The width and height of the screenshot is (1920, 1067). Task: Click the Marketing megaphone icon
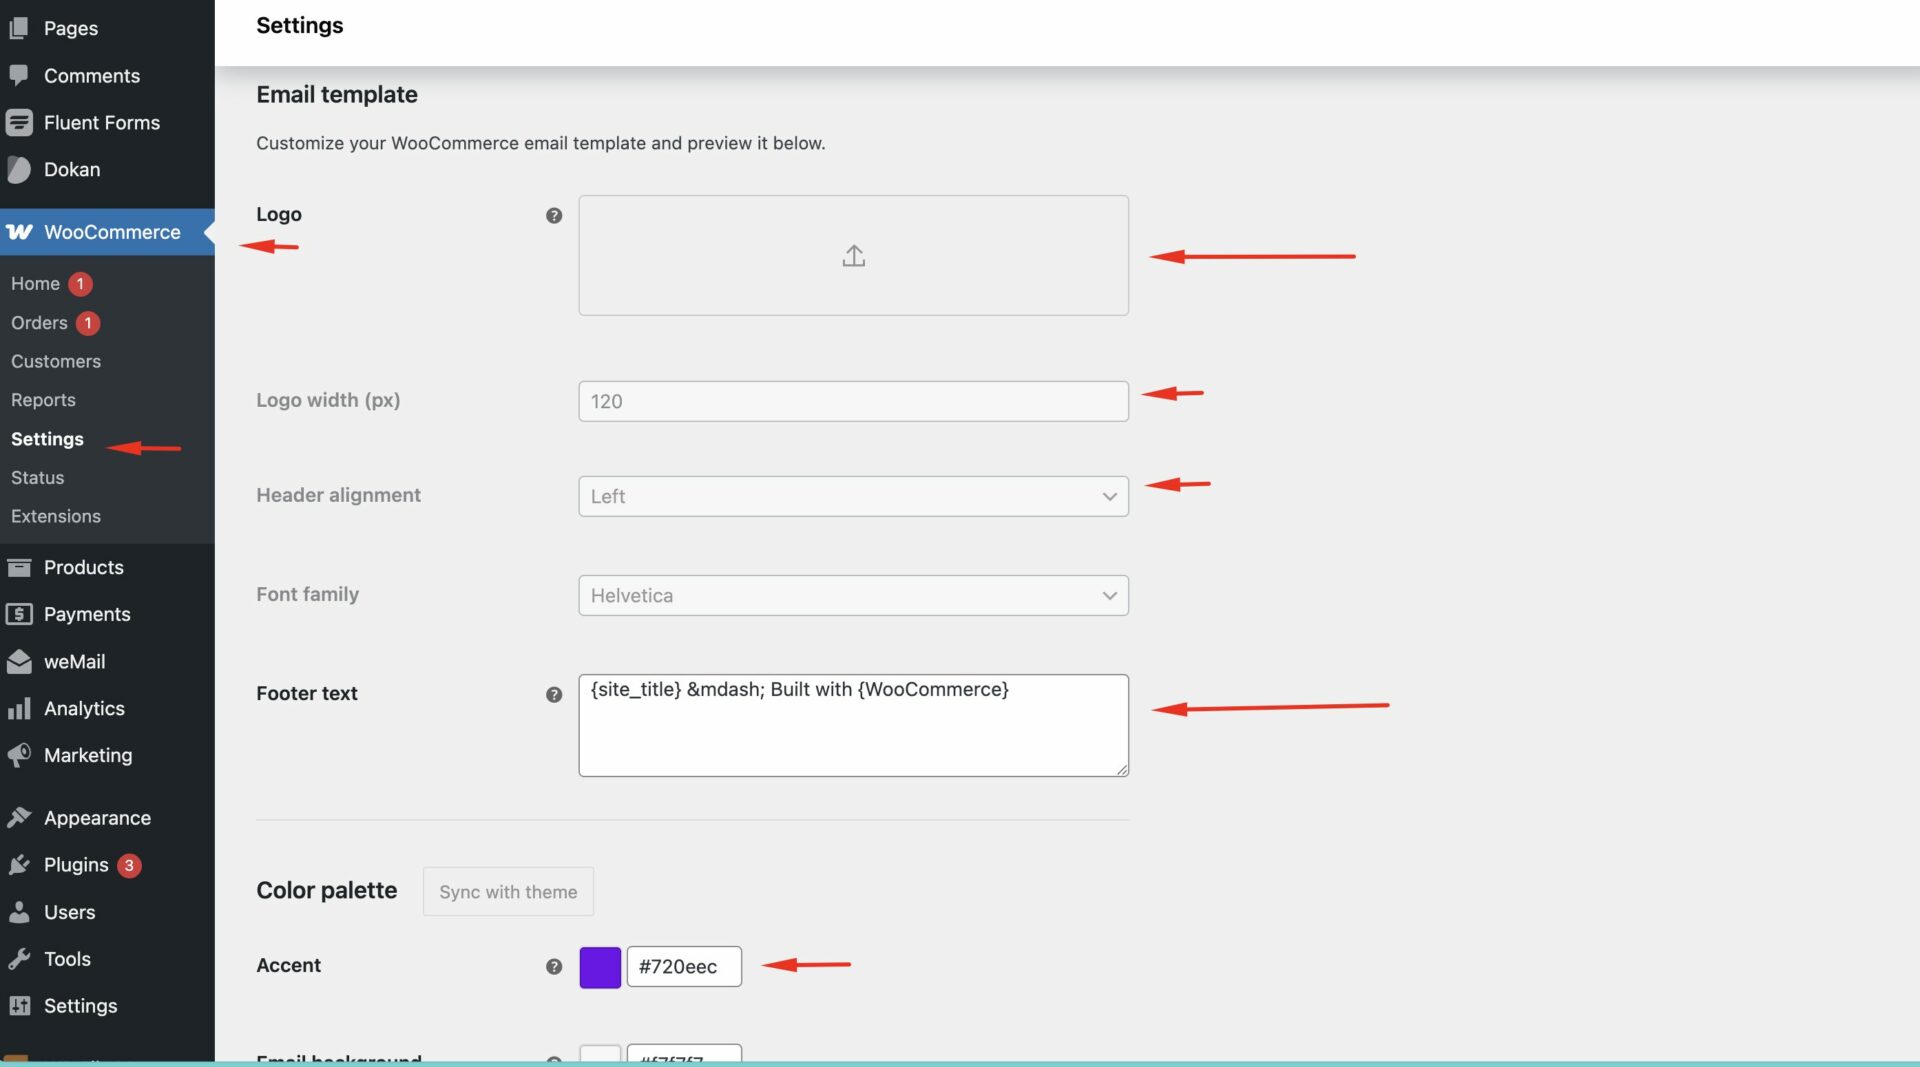click(x=19, y=756)
